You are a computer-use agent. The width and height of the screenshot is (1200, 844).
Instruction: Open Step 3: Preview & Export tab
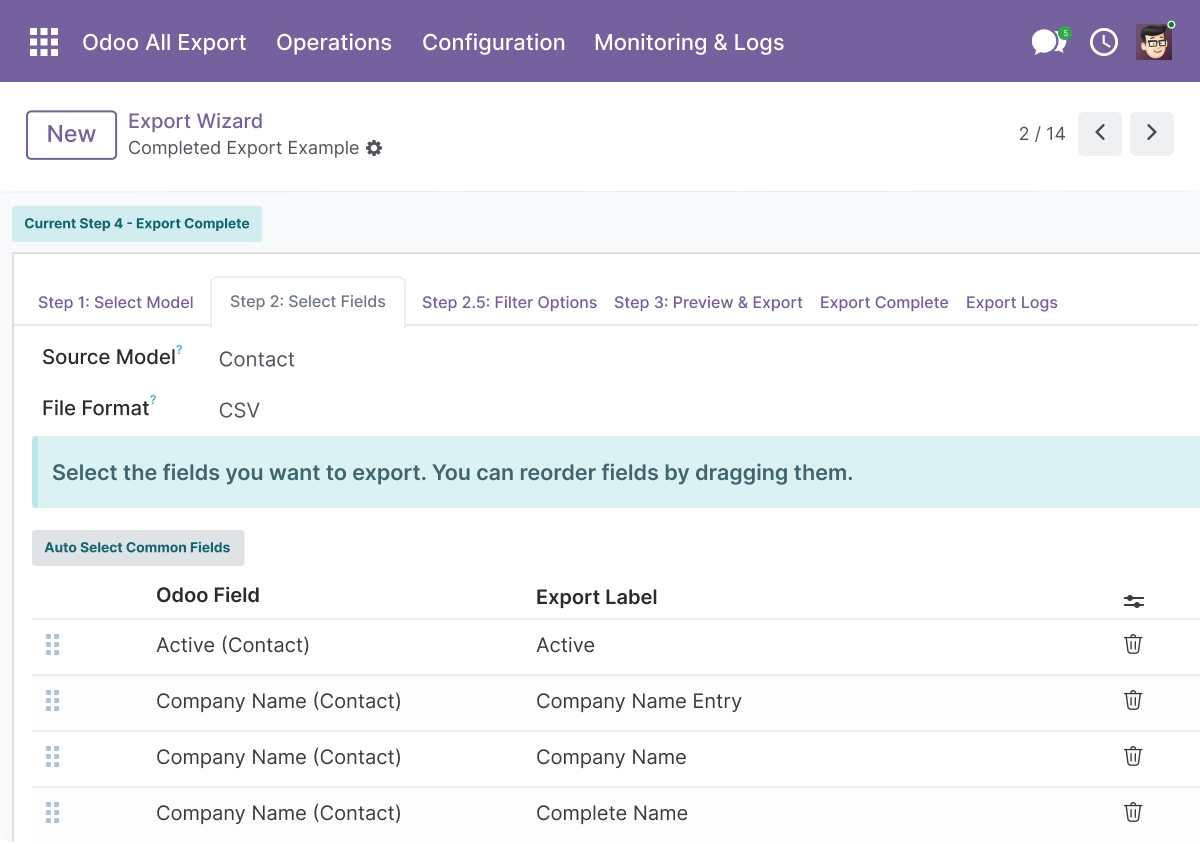tap(708, 302)
